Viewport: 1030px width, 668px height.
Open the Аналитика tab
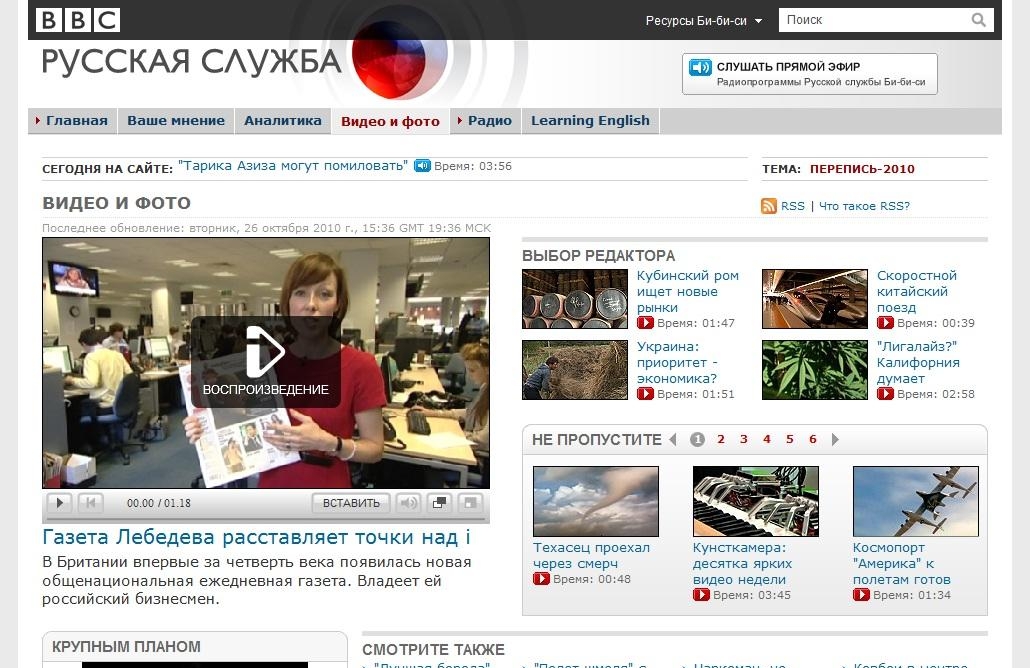click(x=283, y=121)
